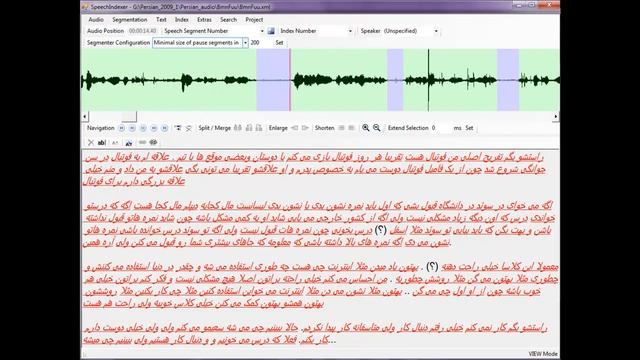Click the Extend Selection milliseconds field
Screen dimensions: 640x360
(441, 128)
